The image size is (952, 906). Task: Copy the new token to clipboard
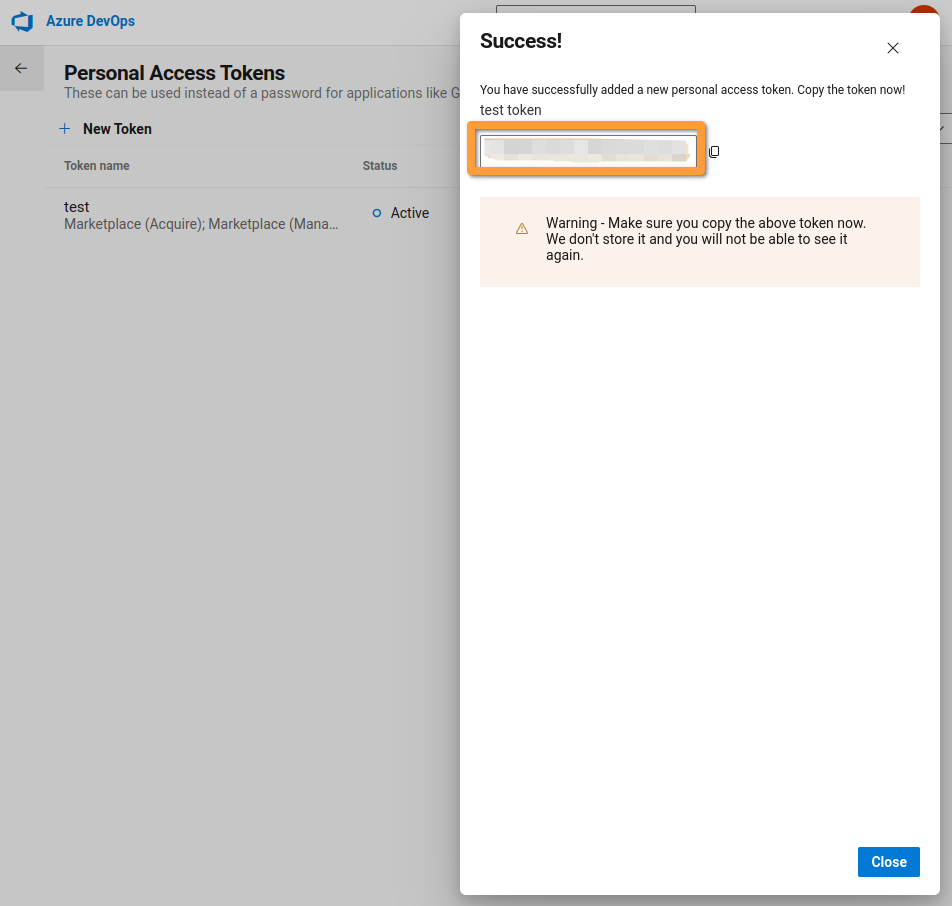714,151
